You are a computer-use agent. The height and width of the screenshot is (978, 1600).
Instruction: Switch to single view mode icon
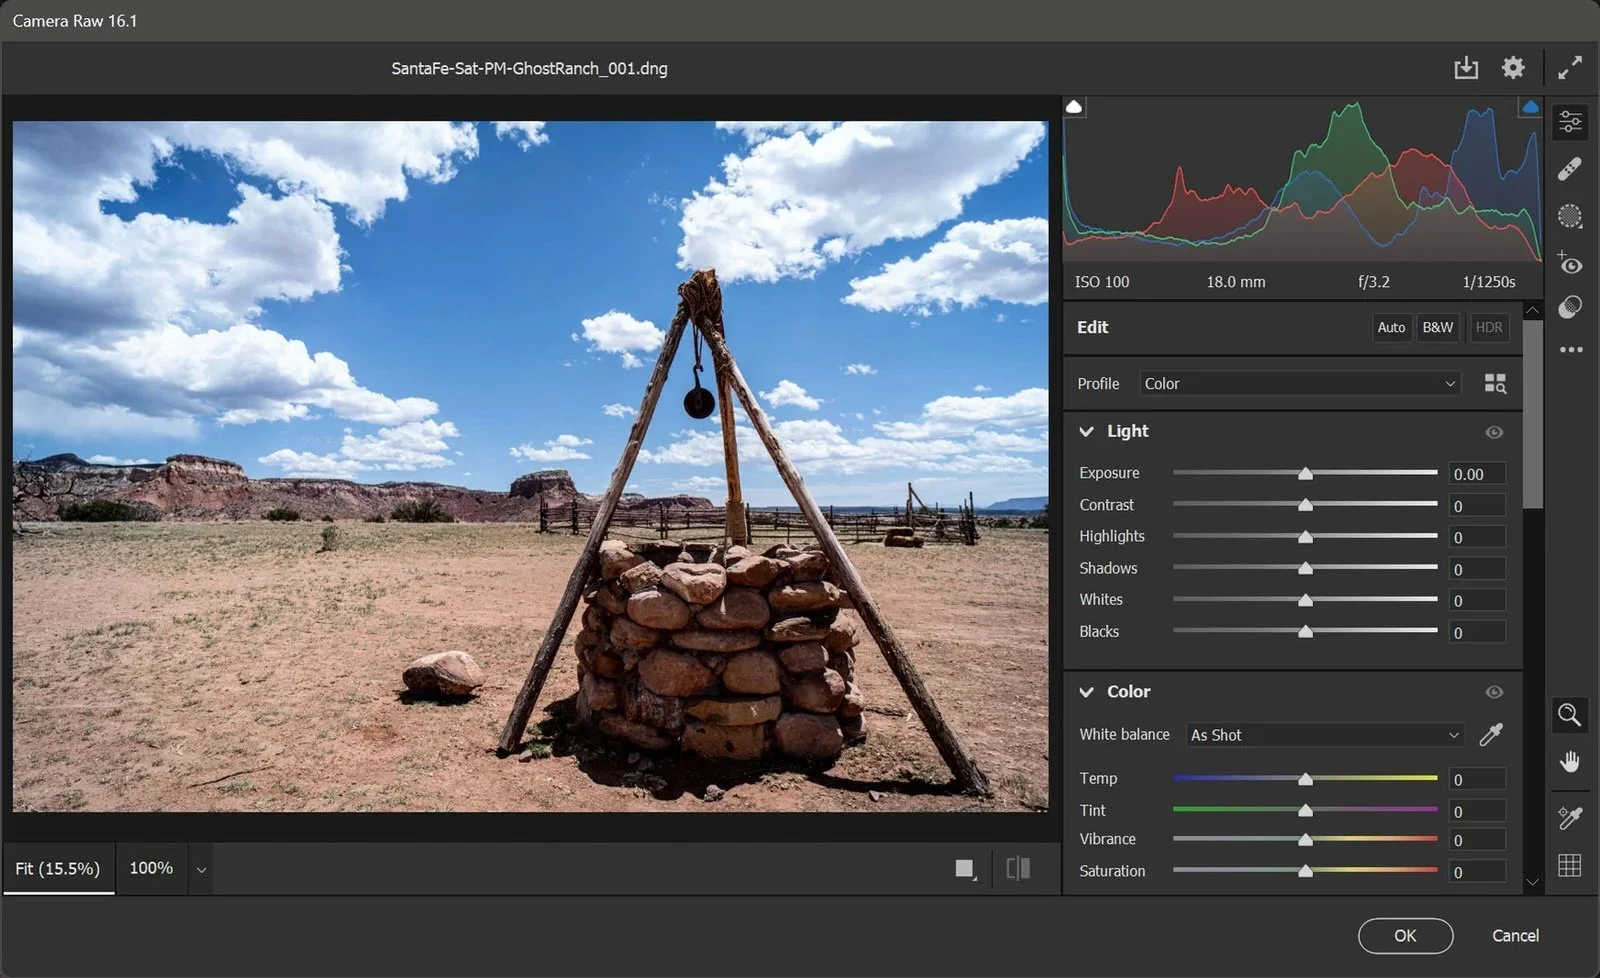point(965,869)
